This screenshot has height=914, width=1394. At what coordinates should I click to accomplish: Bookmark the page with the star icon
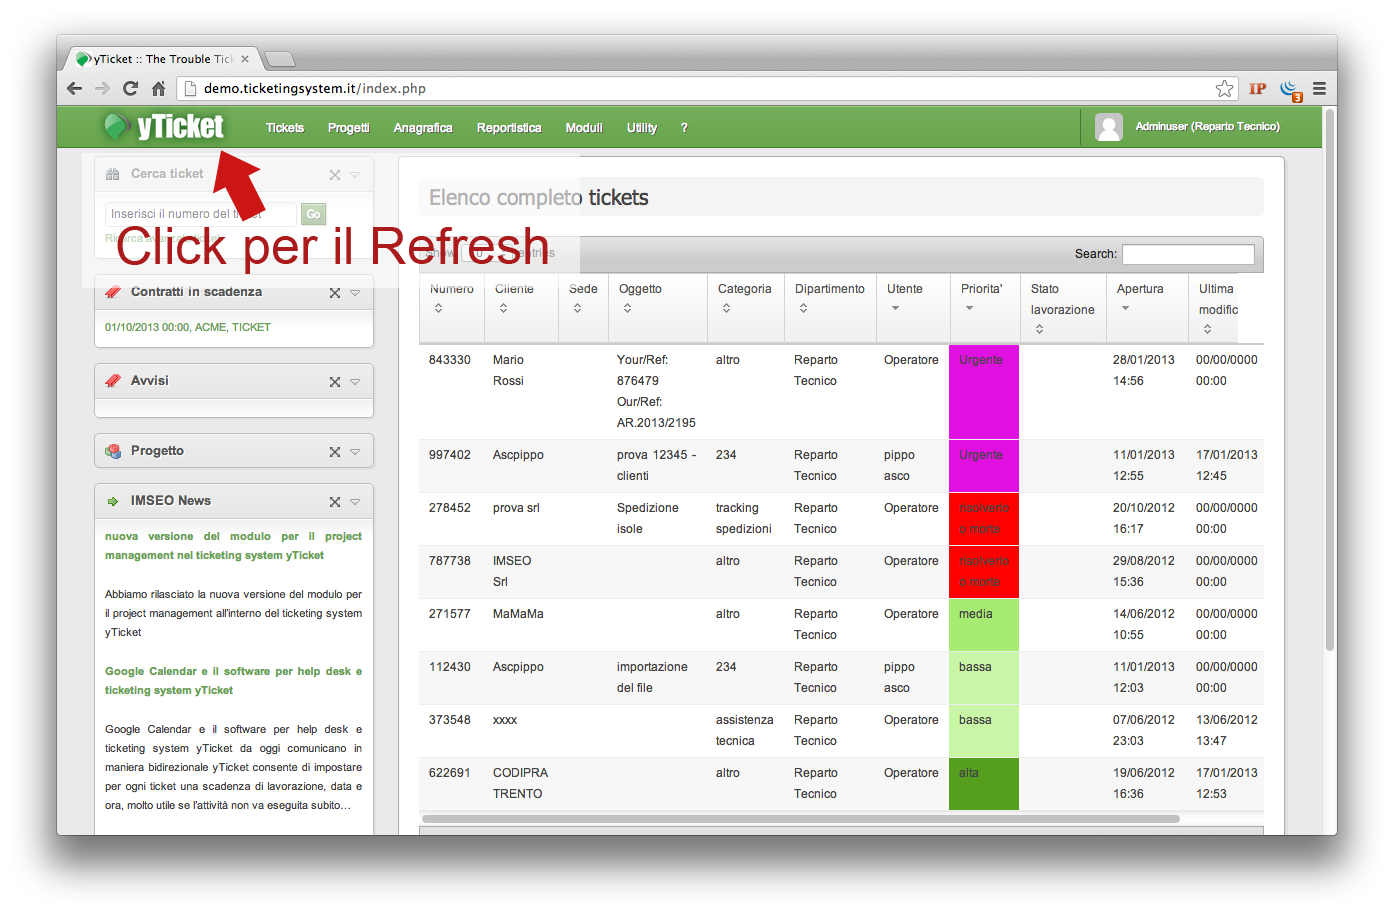coord(1224,89)
